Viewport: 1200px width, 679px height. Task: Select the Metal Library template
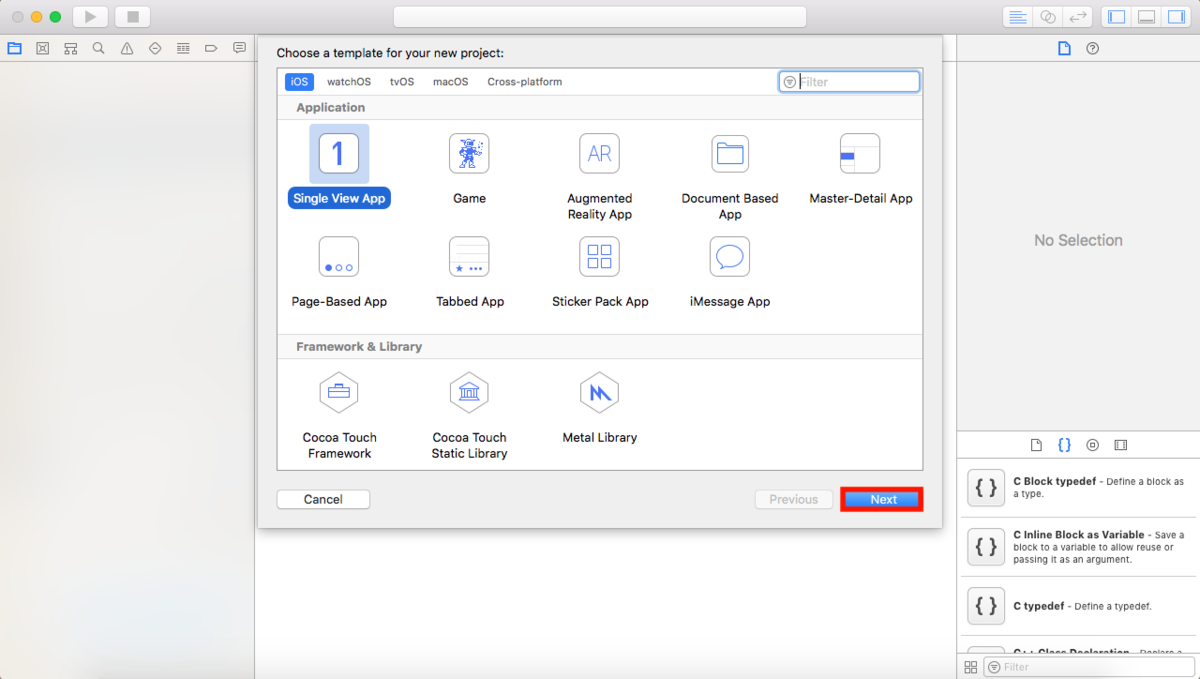600,408
